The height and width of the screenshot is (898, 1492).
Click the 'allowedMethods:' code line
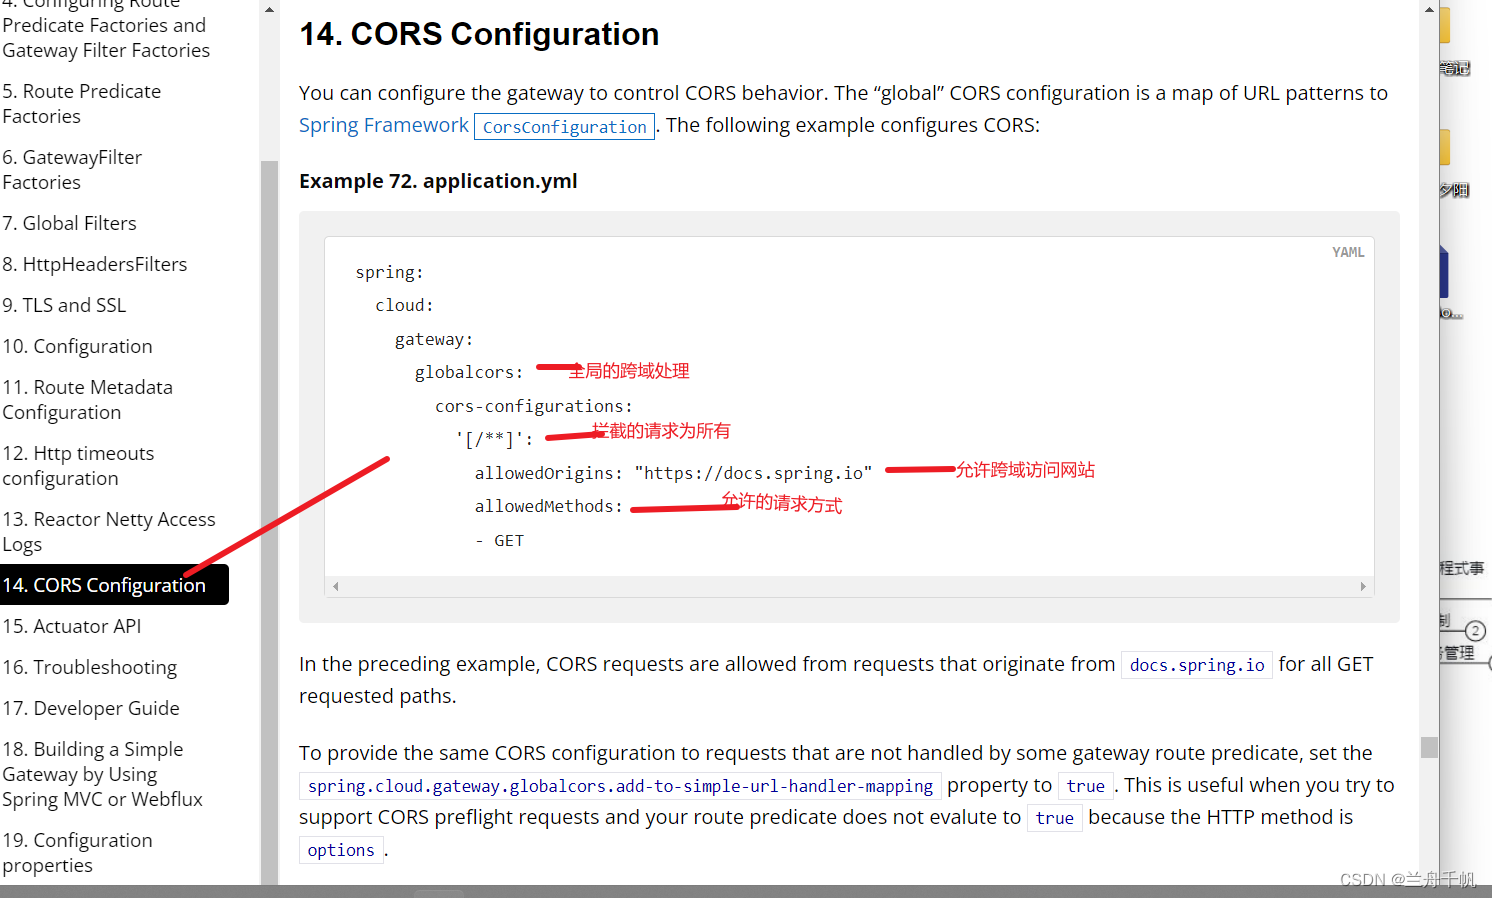(x=549, y=506)
